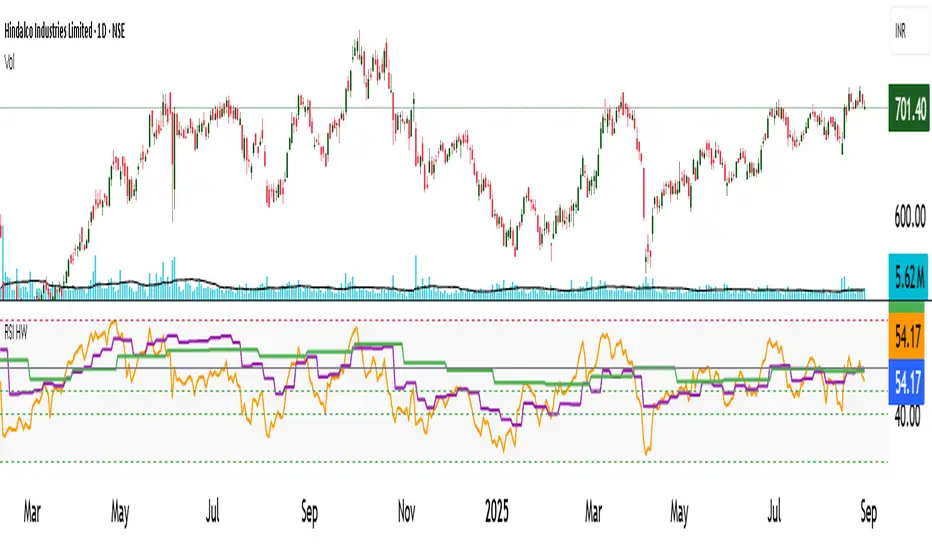
Task: Click the last Sep time axis label
Action: 868,512
